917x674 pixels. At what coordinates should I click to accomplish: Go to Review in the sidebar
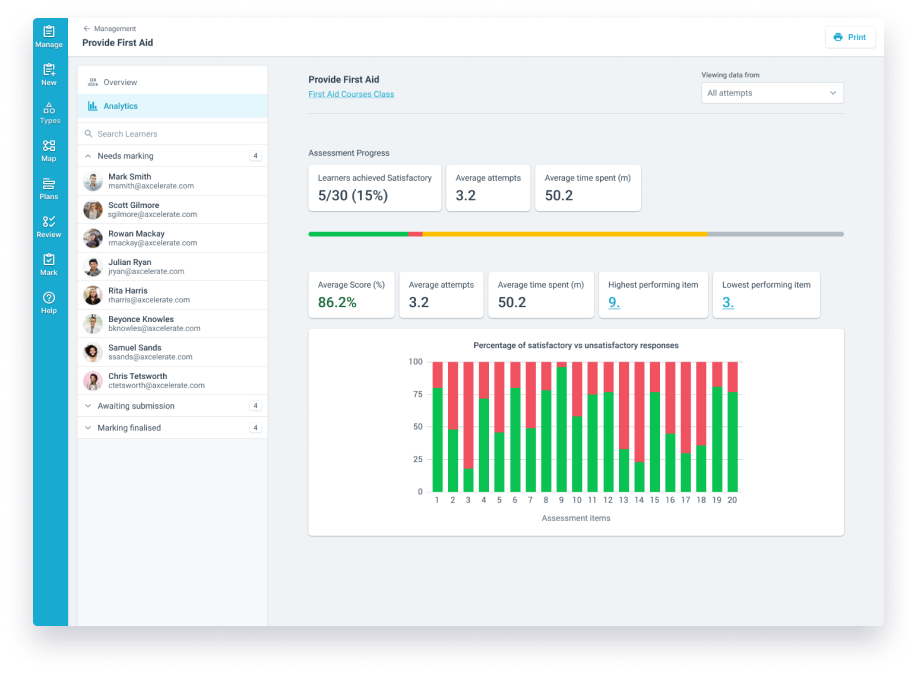tap(49, 226)
